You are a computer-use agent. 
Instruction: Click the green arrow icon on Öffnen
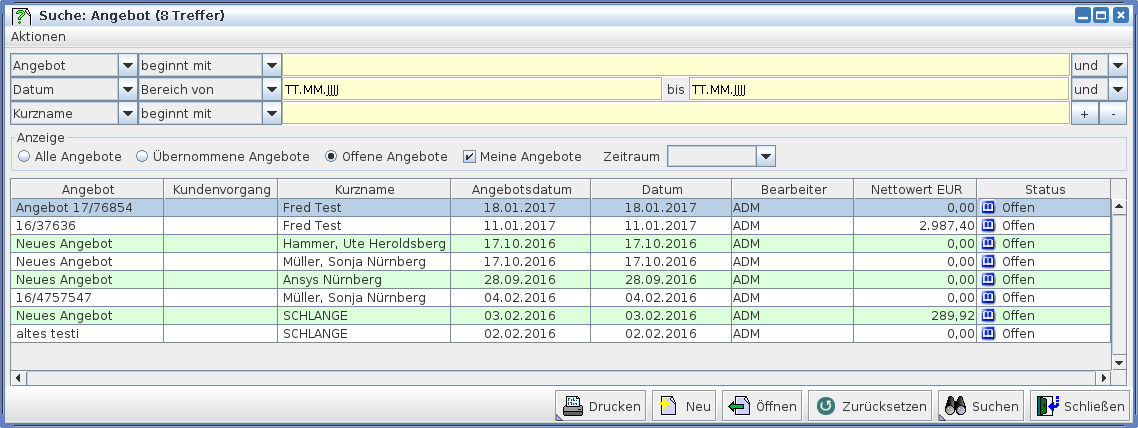[739, 406]
